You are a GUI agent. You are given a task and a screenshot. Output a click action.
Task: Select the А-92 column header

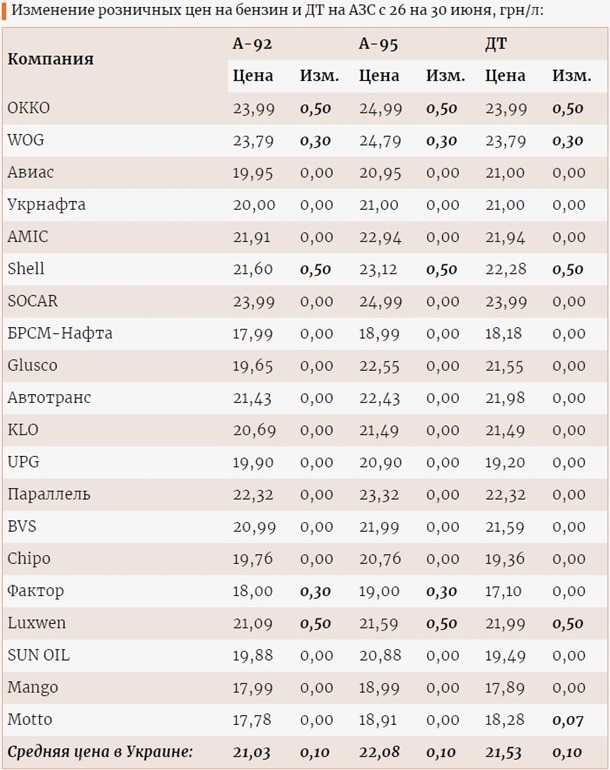click(x=252, y=44)
